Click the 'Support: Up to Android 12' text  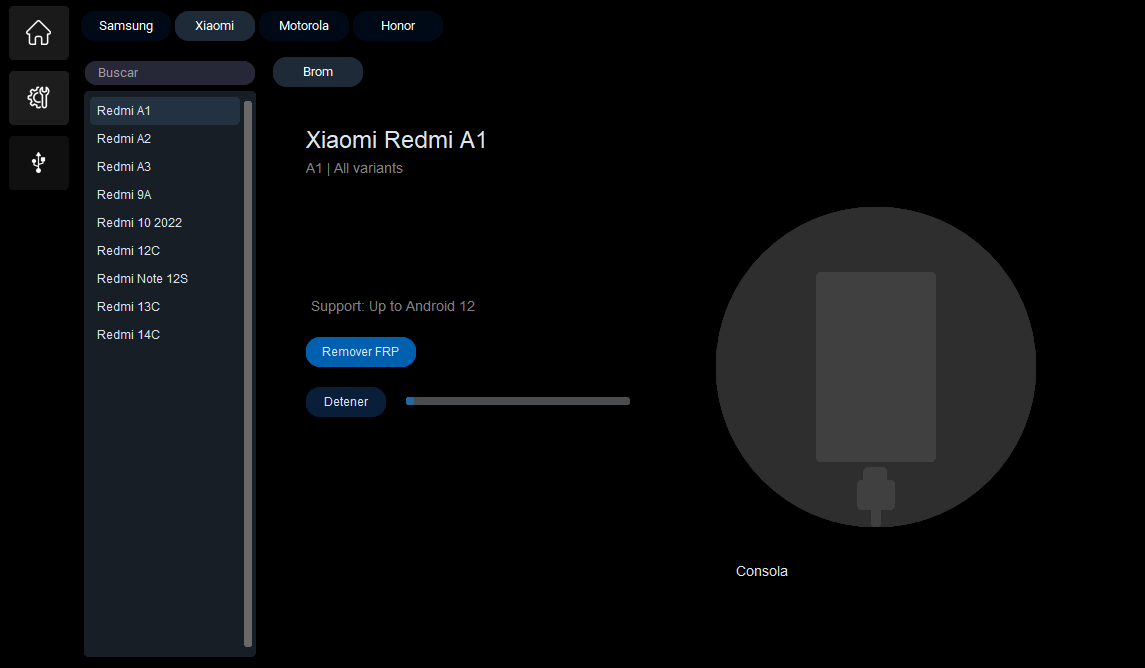coord(393,307)
